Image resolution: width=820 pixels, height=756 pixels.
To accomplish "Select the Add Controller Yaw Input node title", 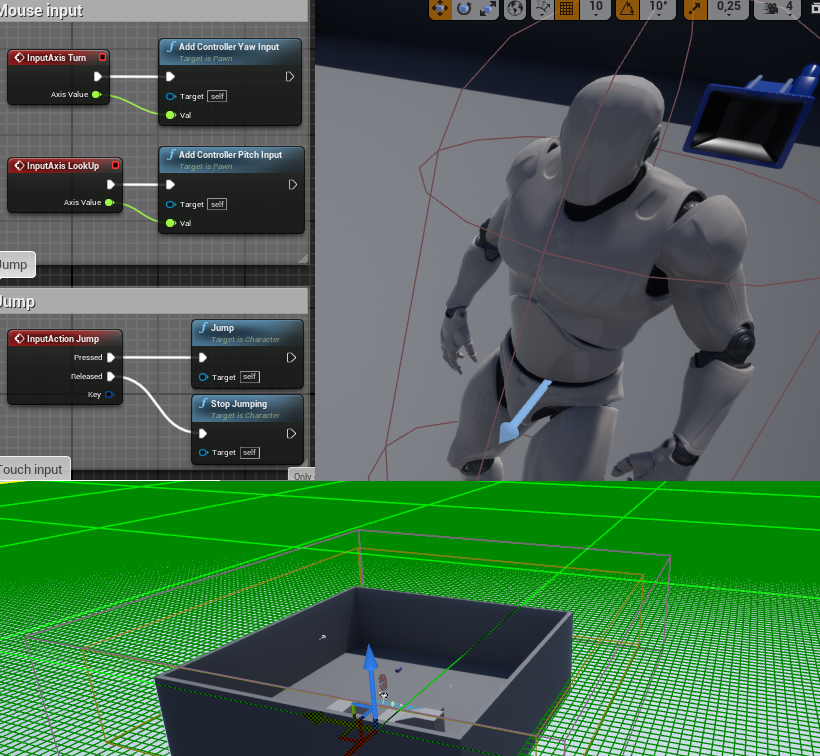I will 229,47.
